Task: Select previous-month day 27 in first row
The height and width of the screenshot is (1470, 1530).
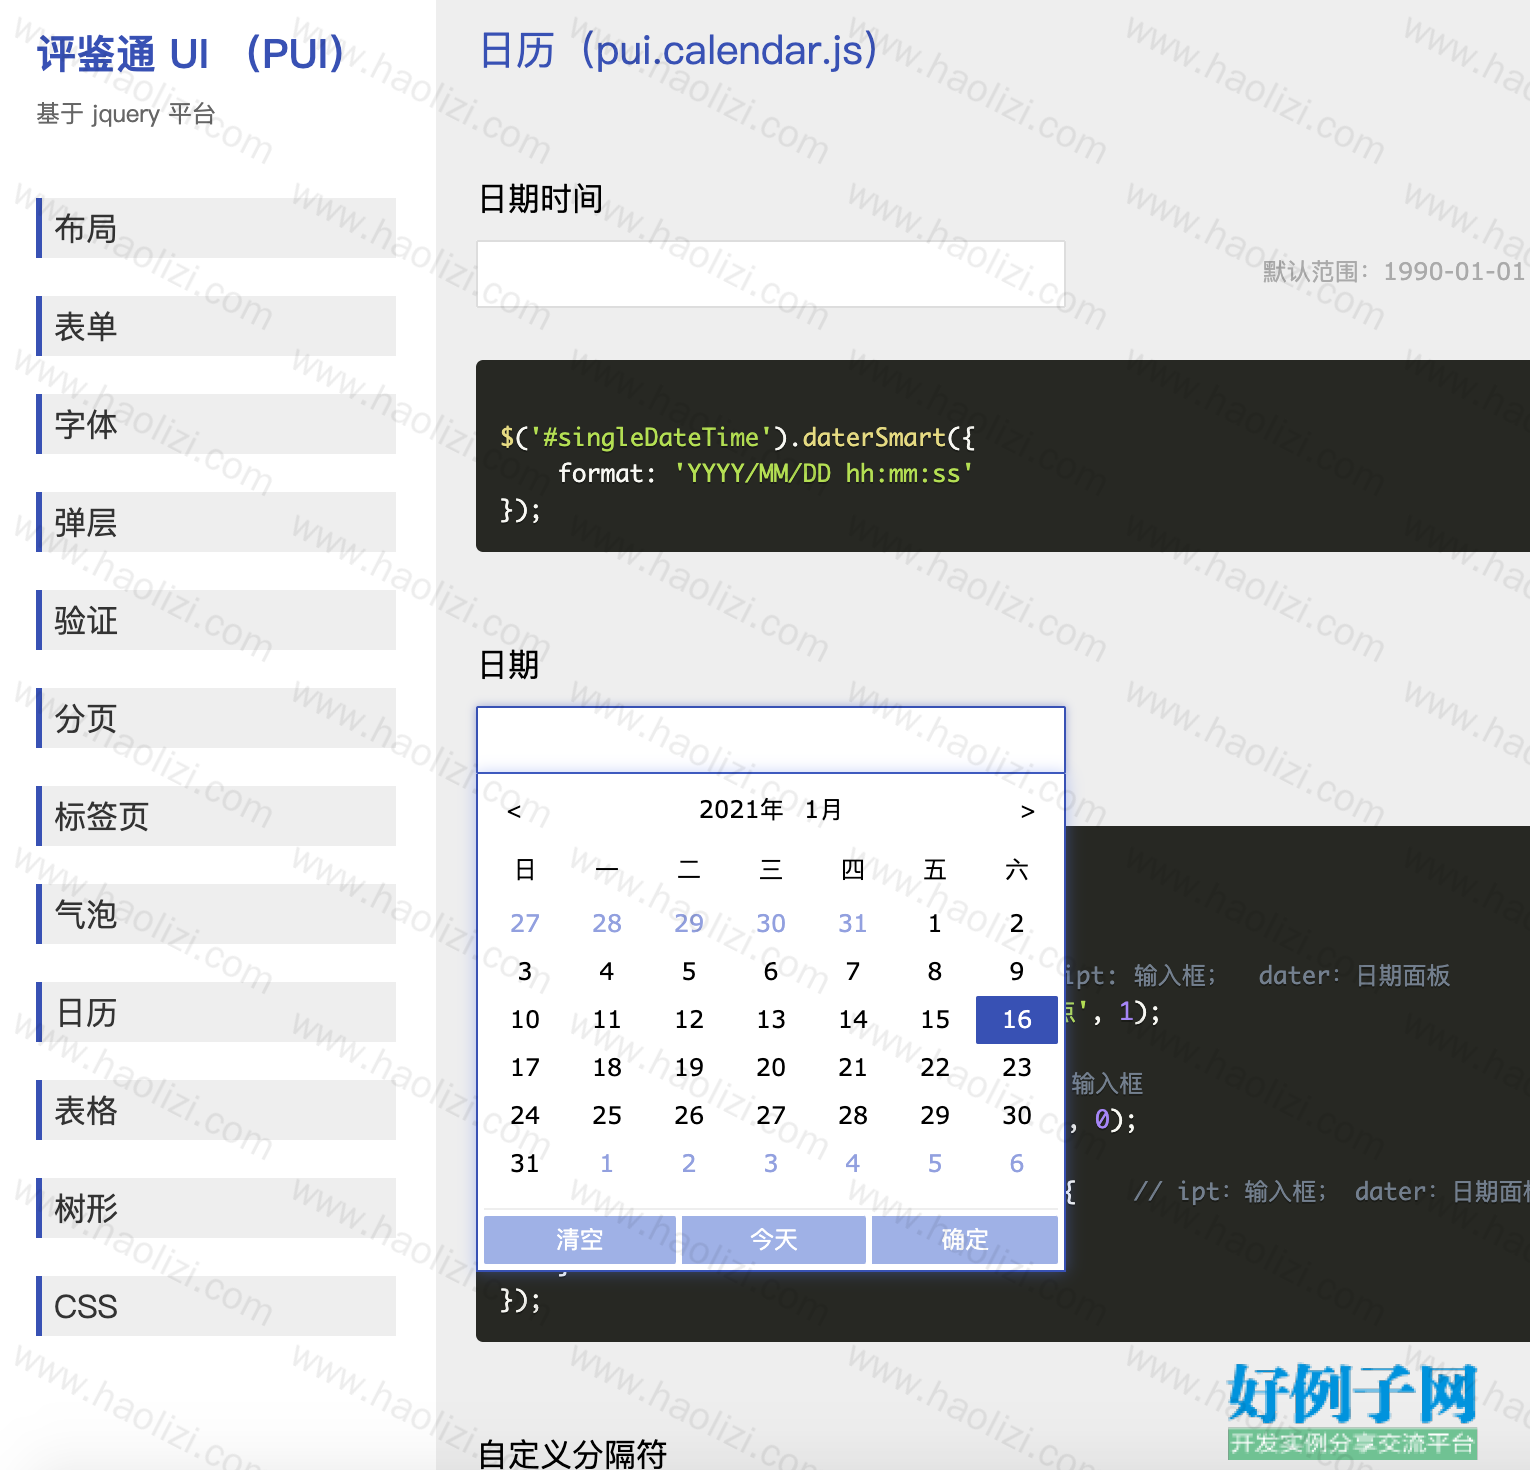Action: tap(525, 923)
